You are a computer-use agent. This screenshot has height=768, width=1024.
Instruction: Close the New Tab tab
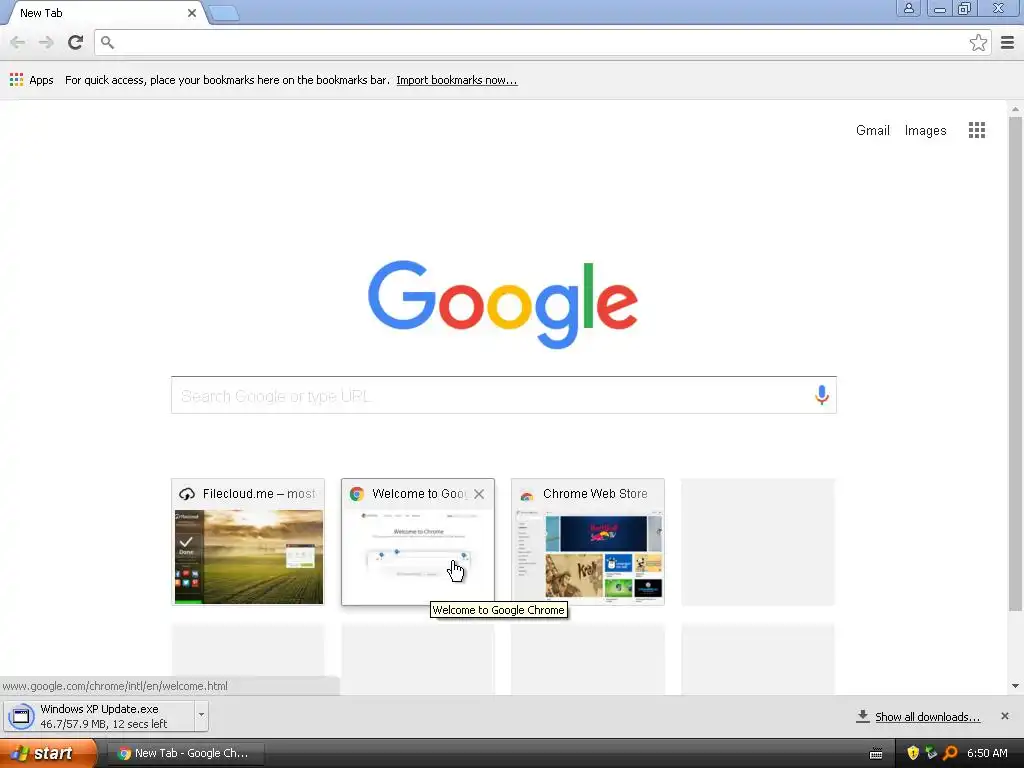(x=191, y=13)
